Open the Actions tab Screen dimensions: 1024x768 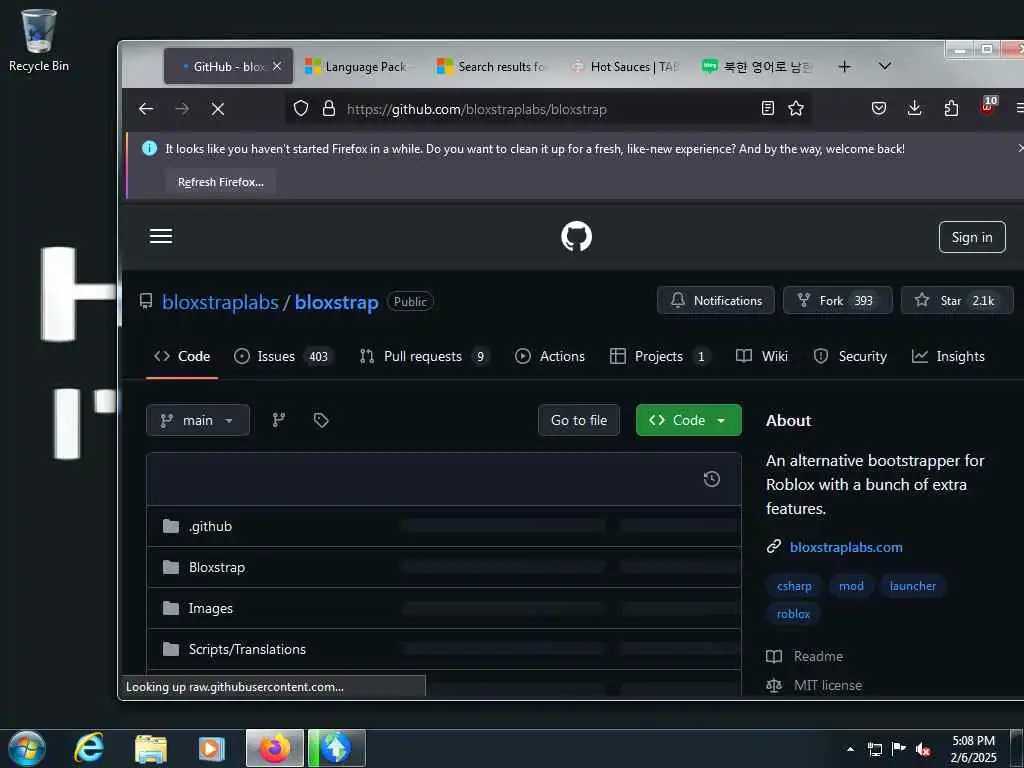[x=550, y=357]
